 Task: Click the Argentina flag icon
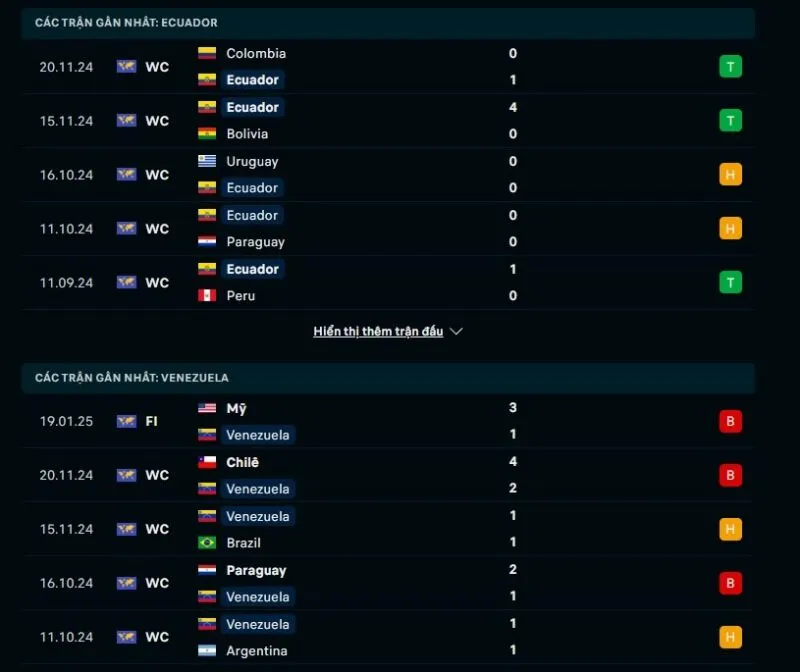[x=207, y=650]
